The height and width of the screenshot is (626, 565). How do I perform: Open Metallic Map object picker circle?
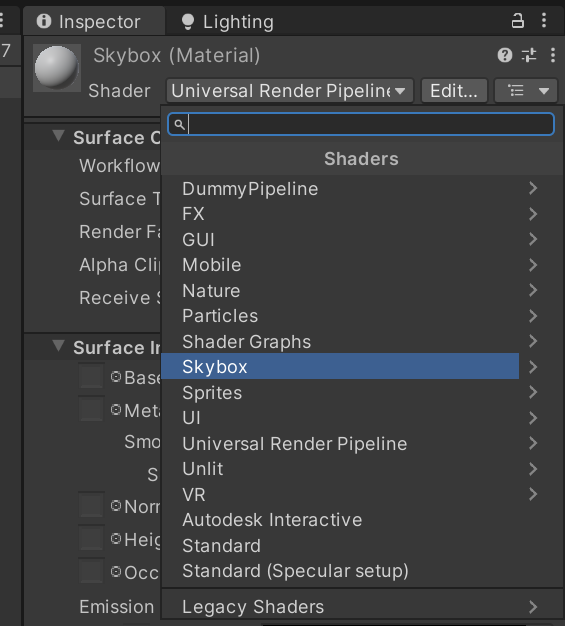[x=116, y=409]
